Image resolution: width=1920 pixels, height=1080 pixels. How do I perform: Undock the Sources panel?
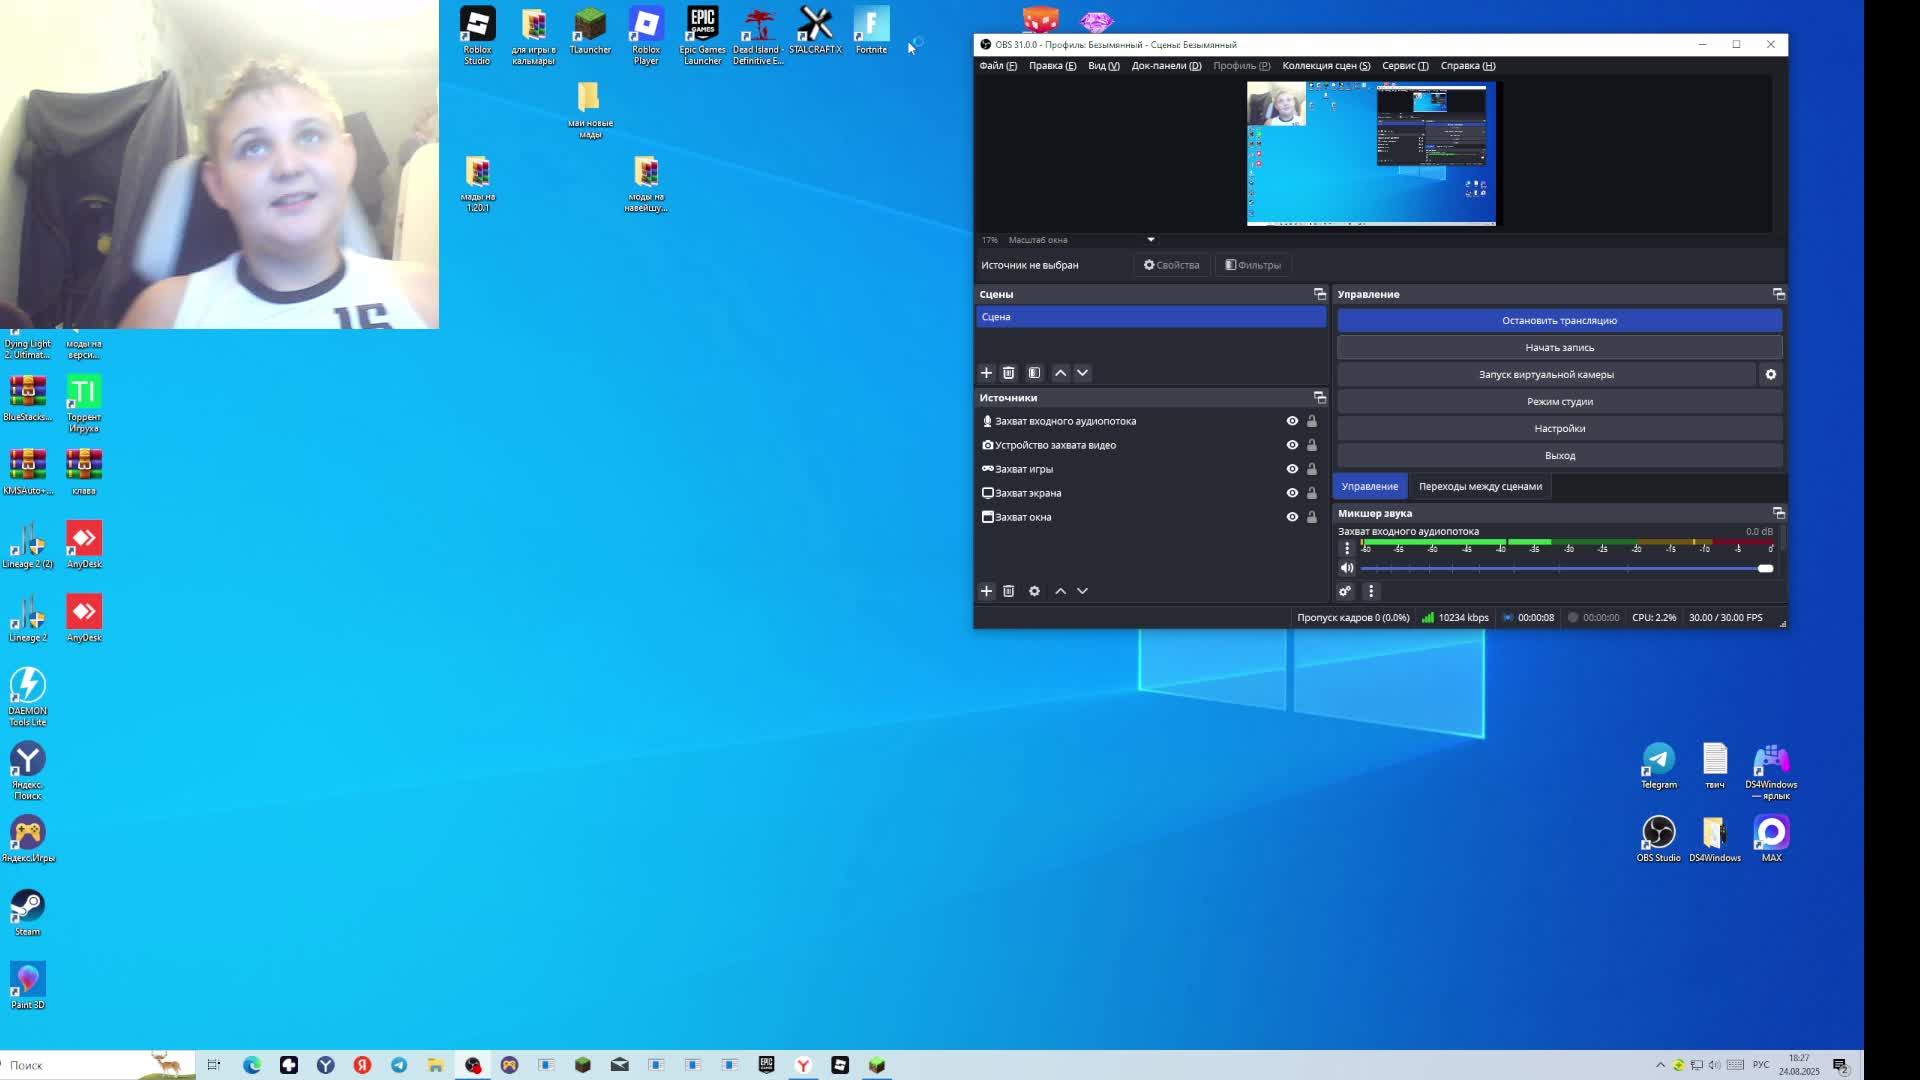(x=1319, y=398)
